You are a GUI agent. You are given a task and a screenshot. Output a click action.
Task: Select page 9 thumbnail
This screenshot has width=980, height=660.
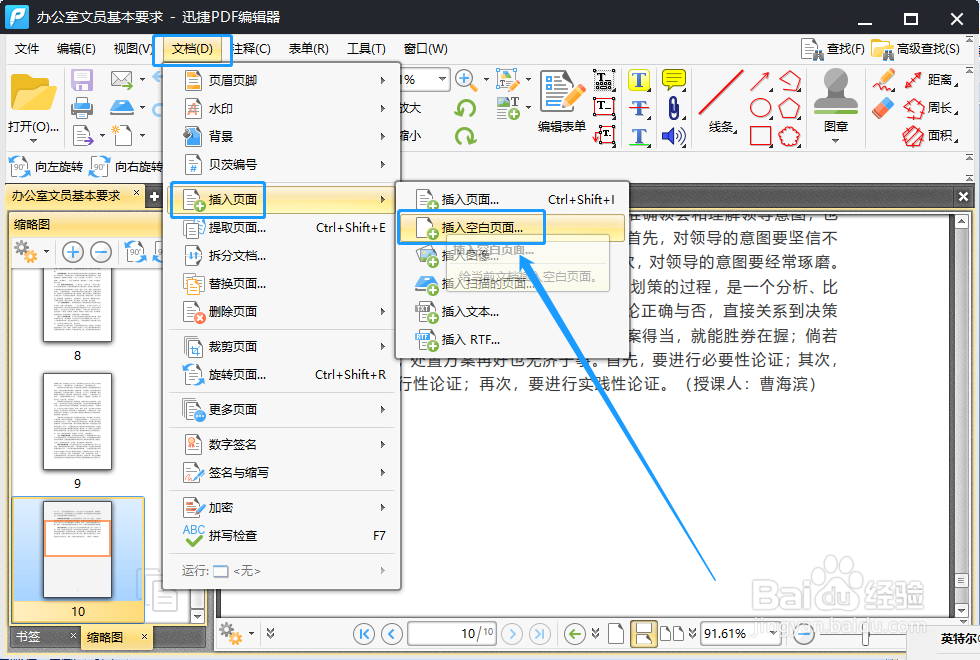click(78, 421)
